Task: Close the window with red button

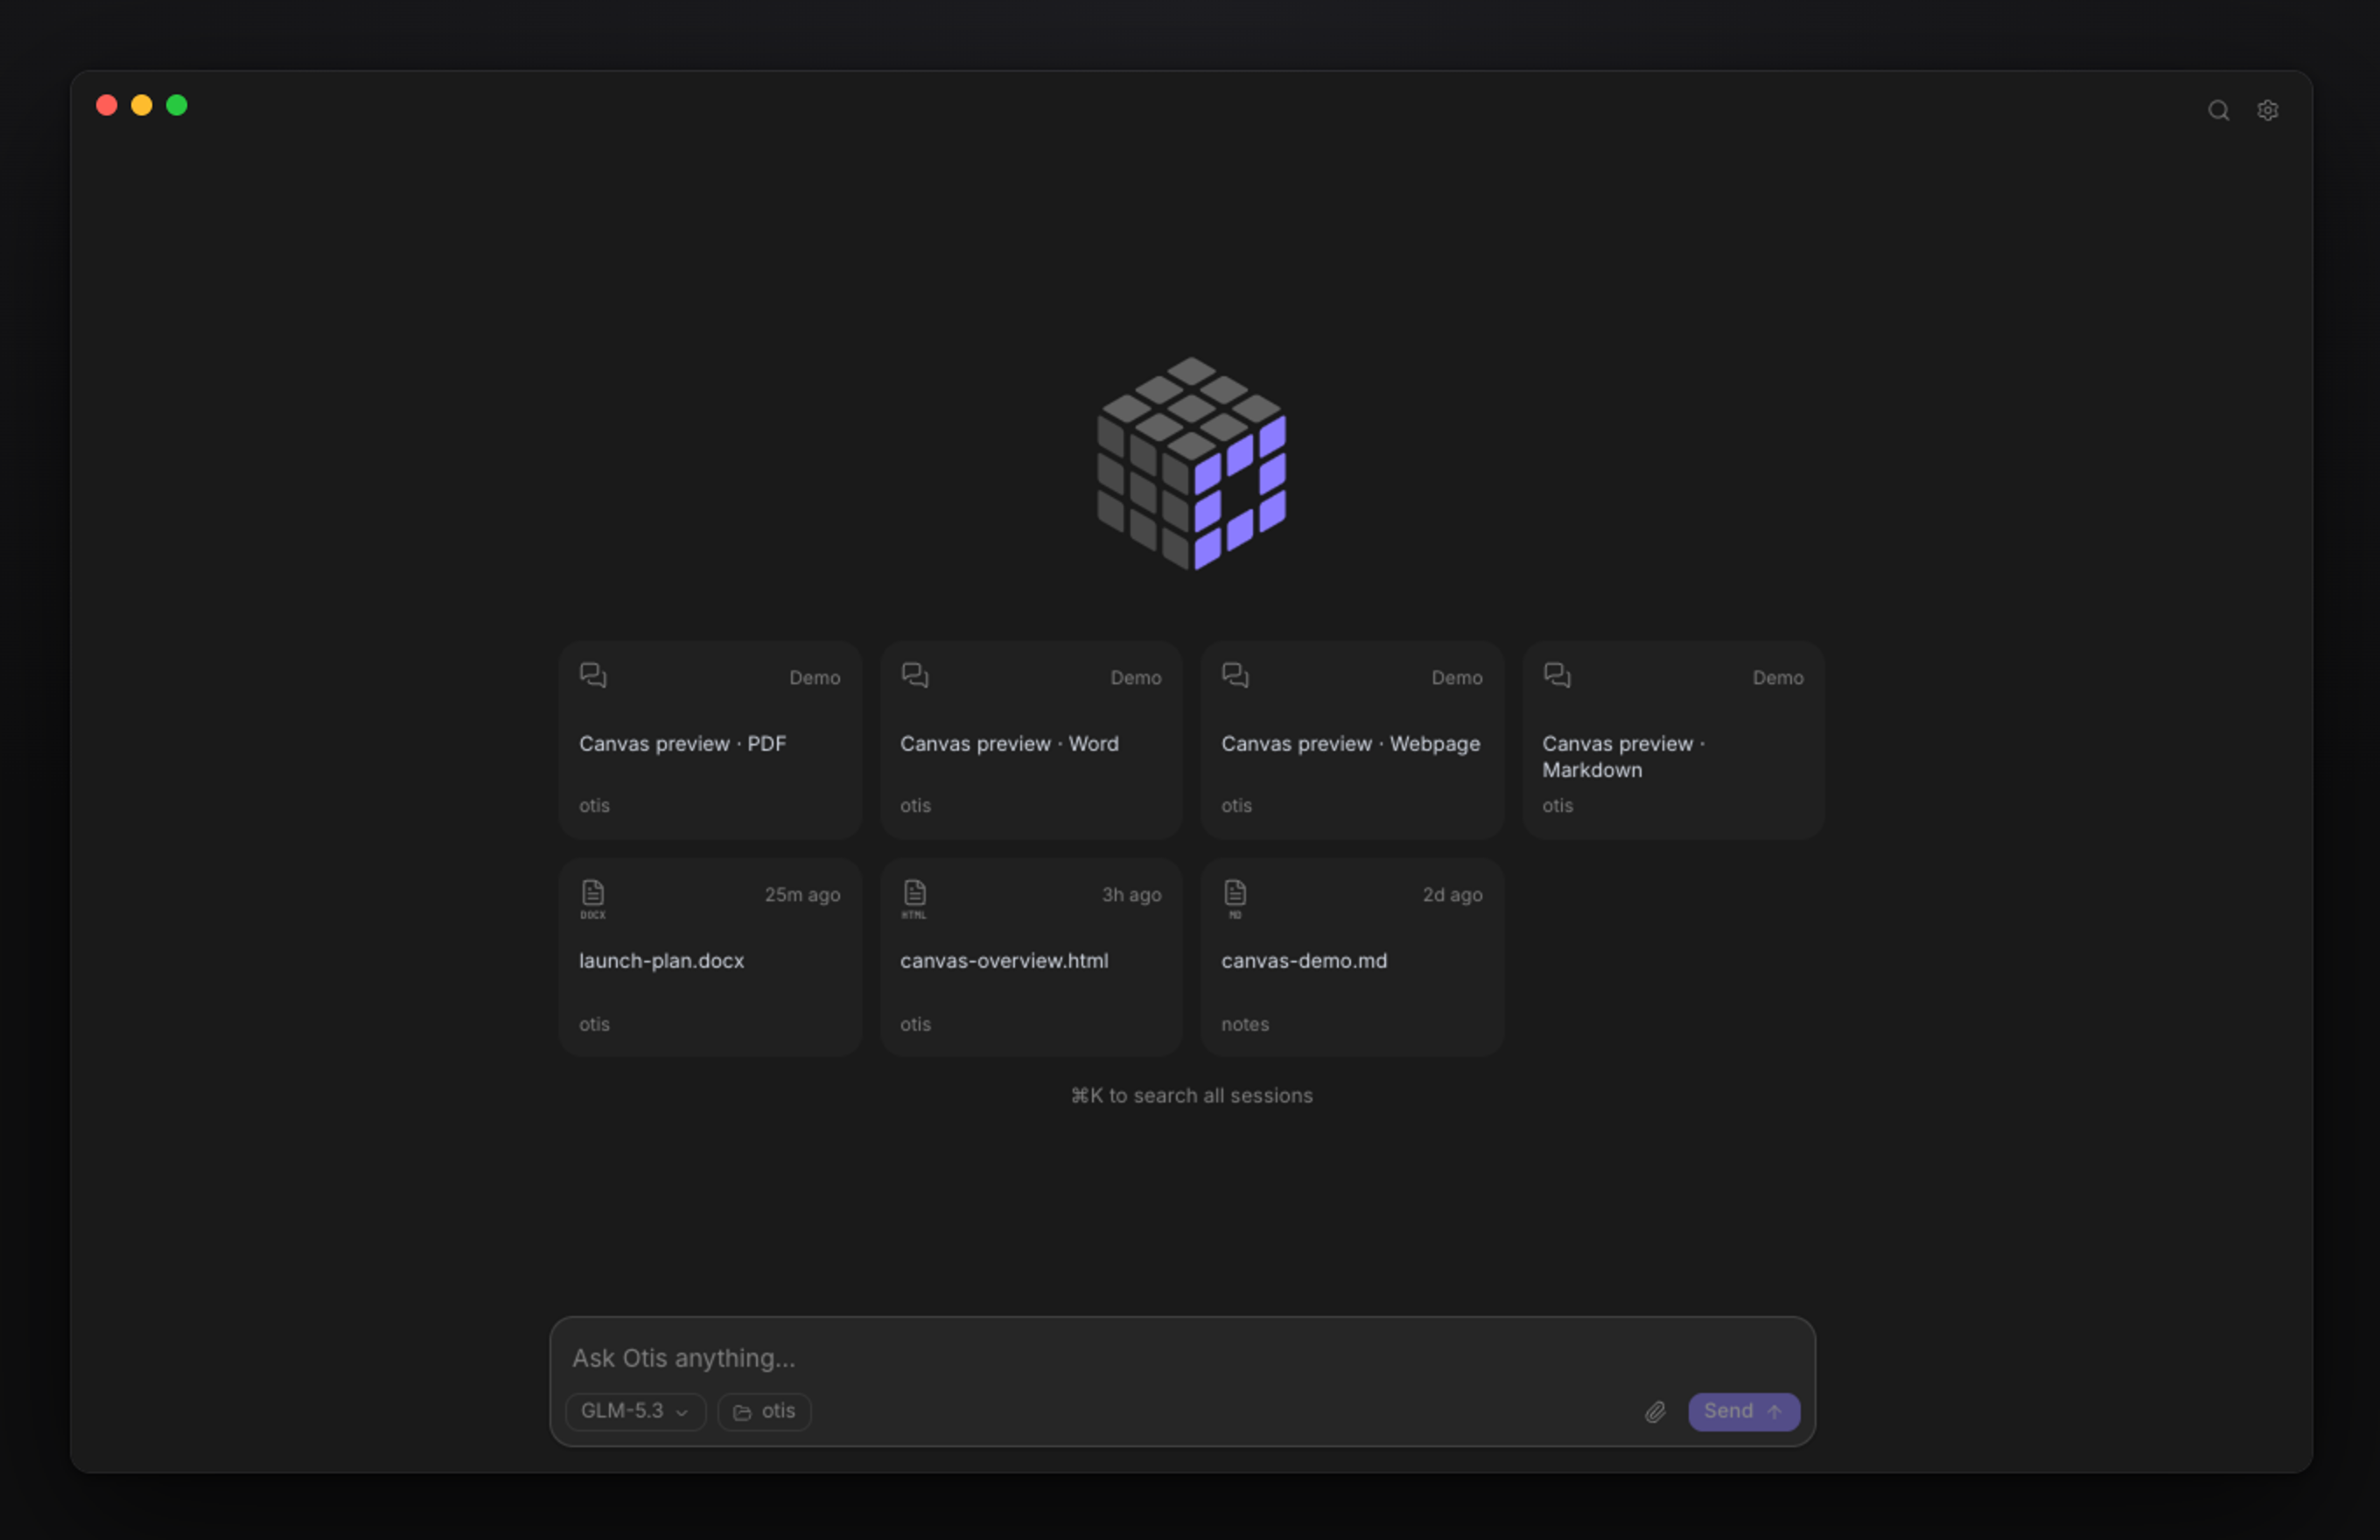Action: point(107,105)
